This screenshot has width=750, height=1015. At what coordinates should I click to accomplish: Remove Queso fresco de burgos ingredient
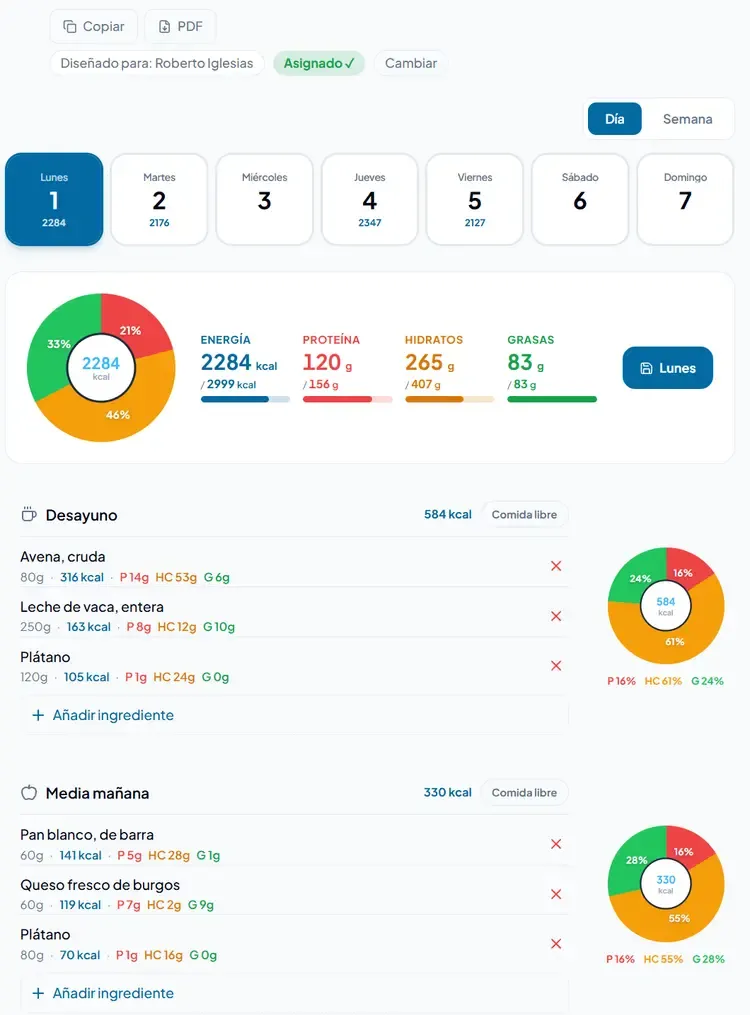pyautogui.click(x=556, y=894)
